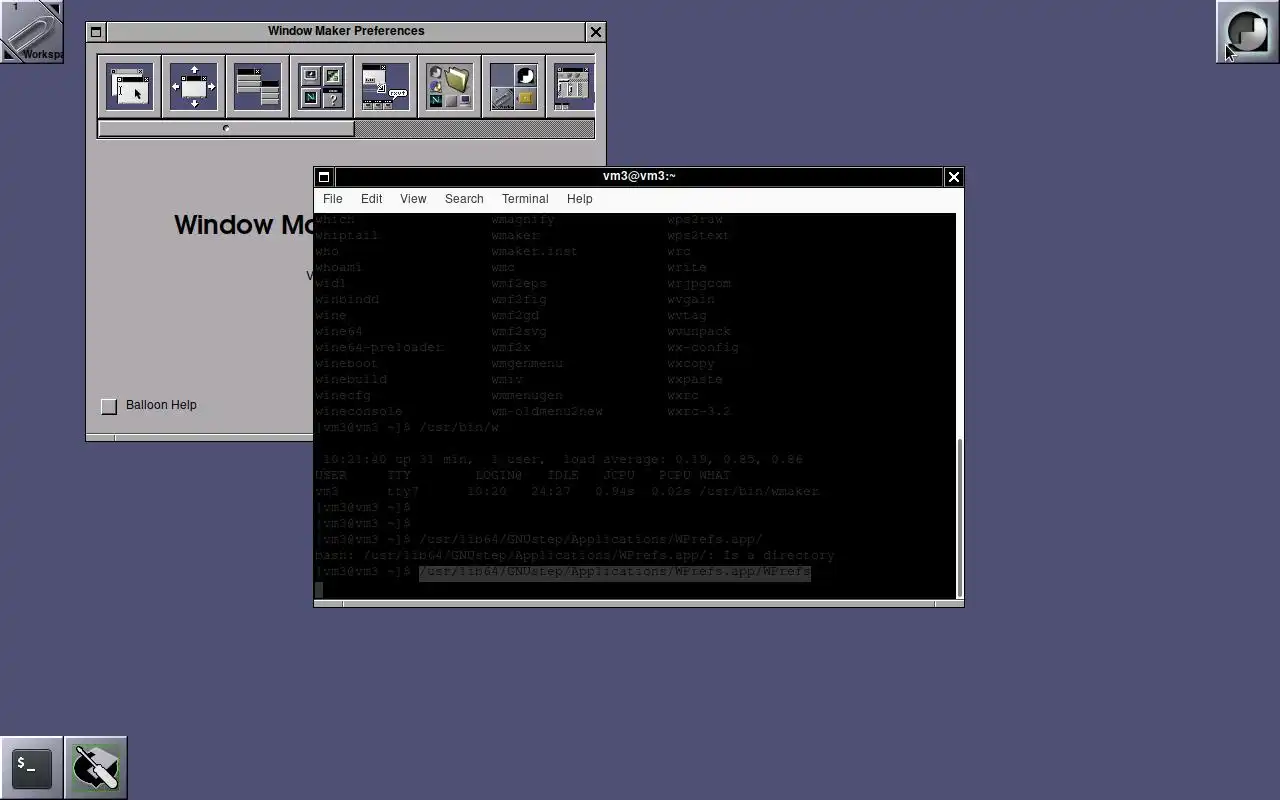Click 'wvunpack' in terminal listing
1280x800 pixels.
coord(698,332)
